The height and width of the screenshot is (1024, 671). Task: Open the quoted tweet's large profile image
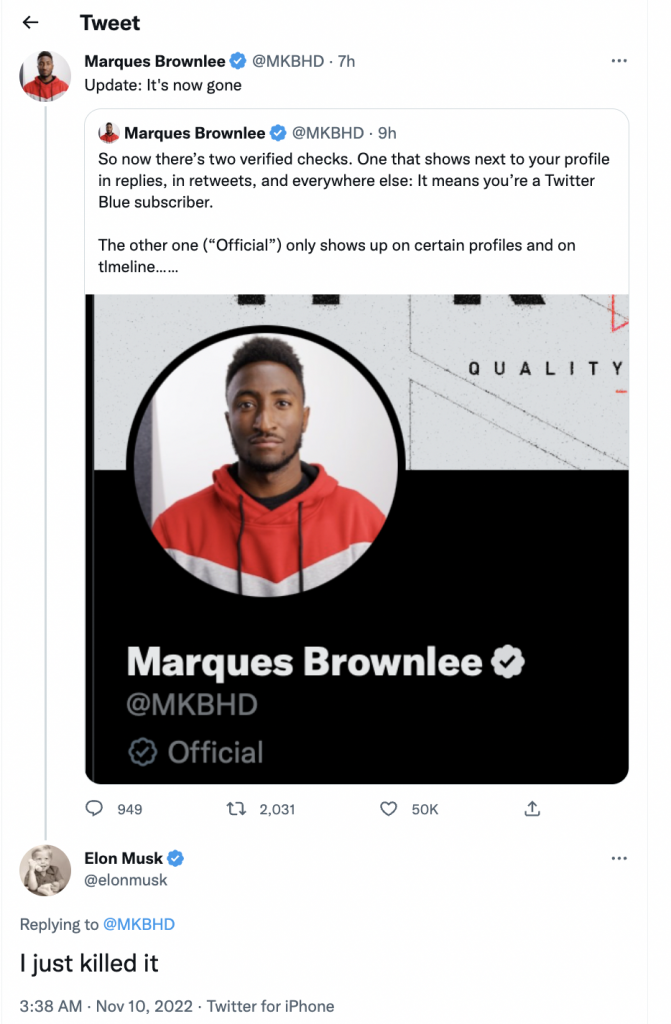coord(266,461)
